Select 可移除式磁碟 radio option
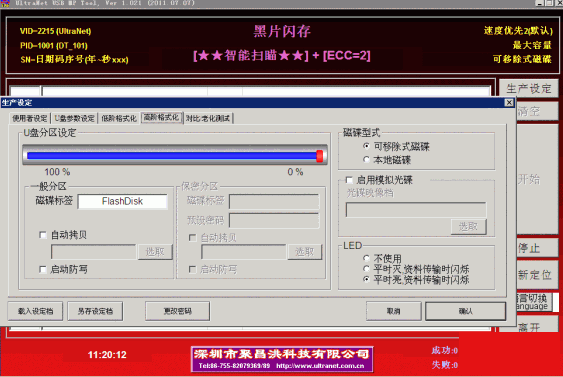 tap(366, 146)
